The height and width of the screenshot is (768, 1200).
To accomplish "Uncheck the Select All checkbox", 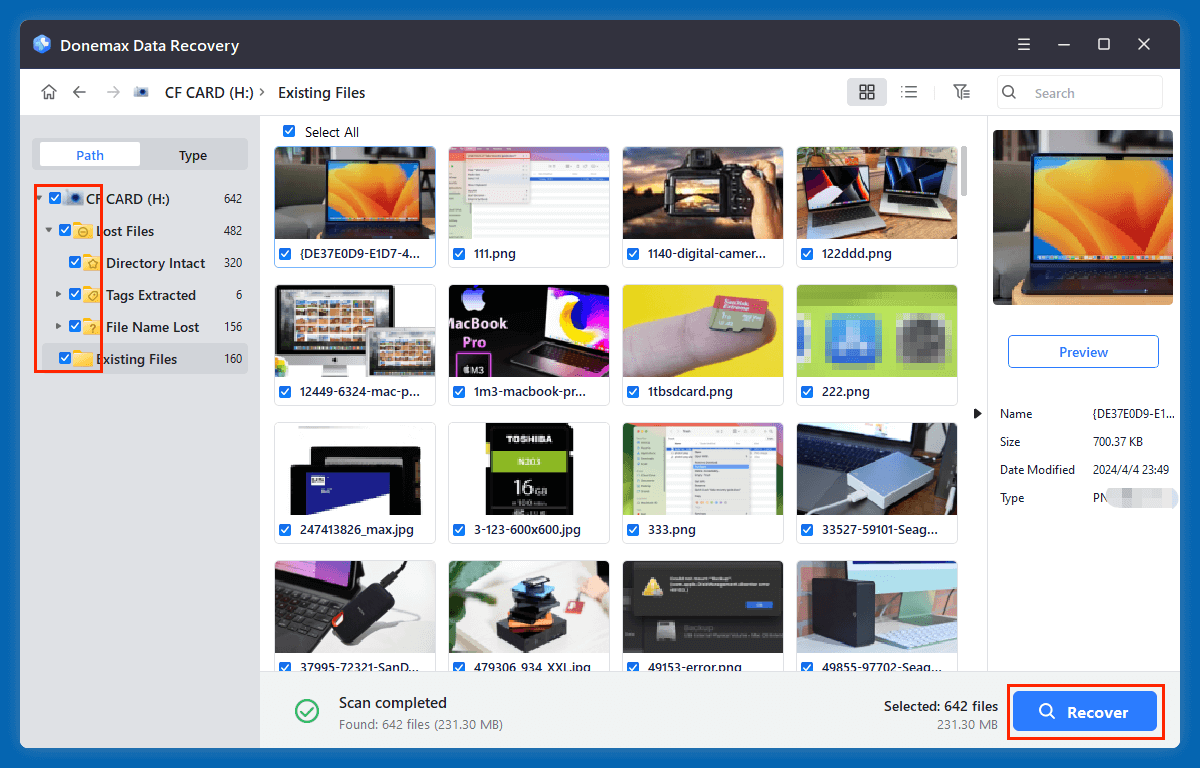I will [289, 132].
